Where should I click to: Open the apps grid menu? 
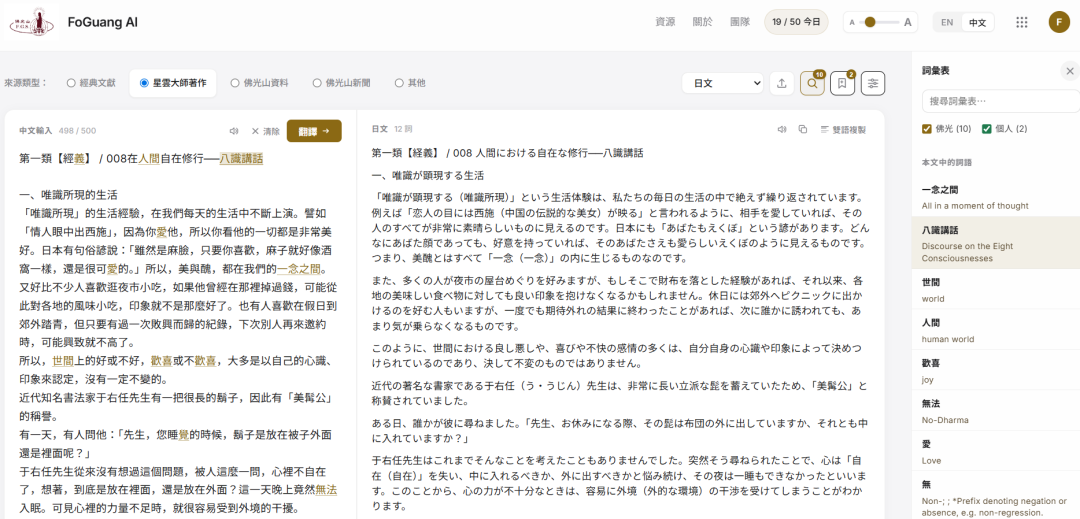pyautogui.click(x=1021, y=22)
